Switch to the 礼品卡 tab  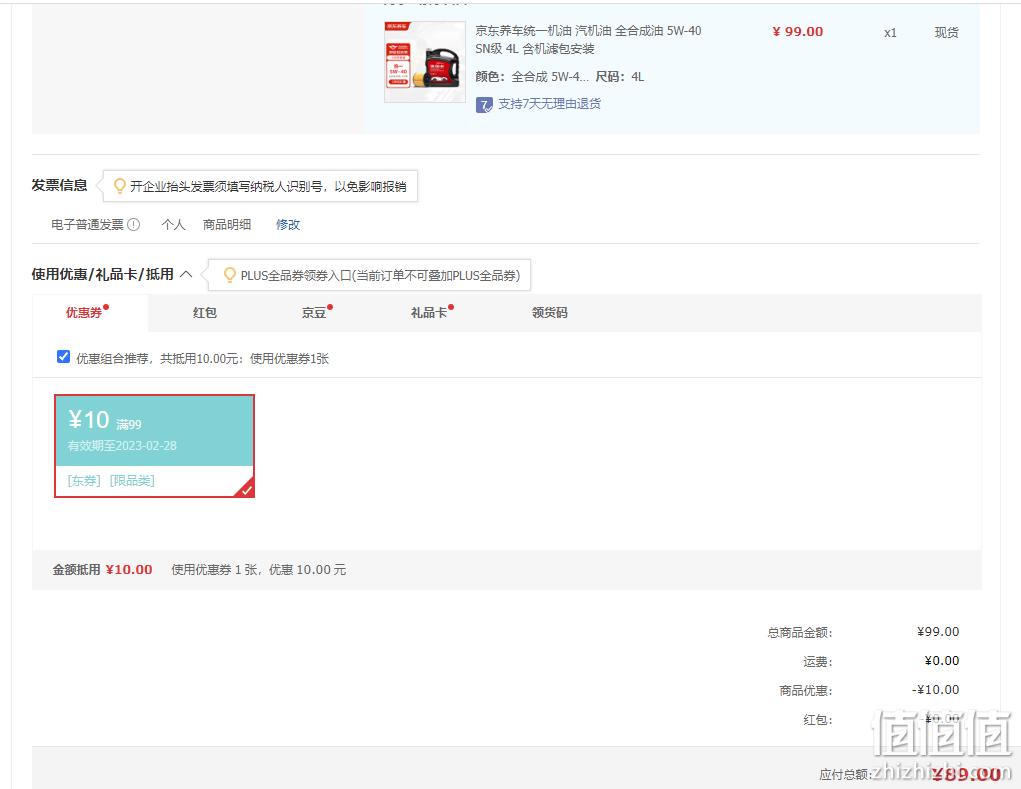[429, 313]
